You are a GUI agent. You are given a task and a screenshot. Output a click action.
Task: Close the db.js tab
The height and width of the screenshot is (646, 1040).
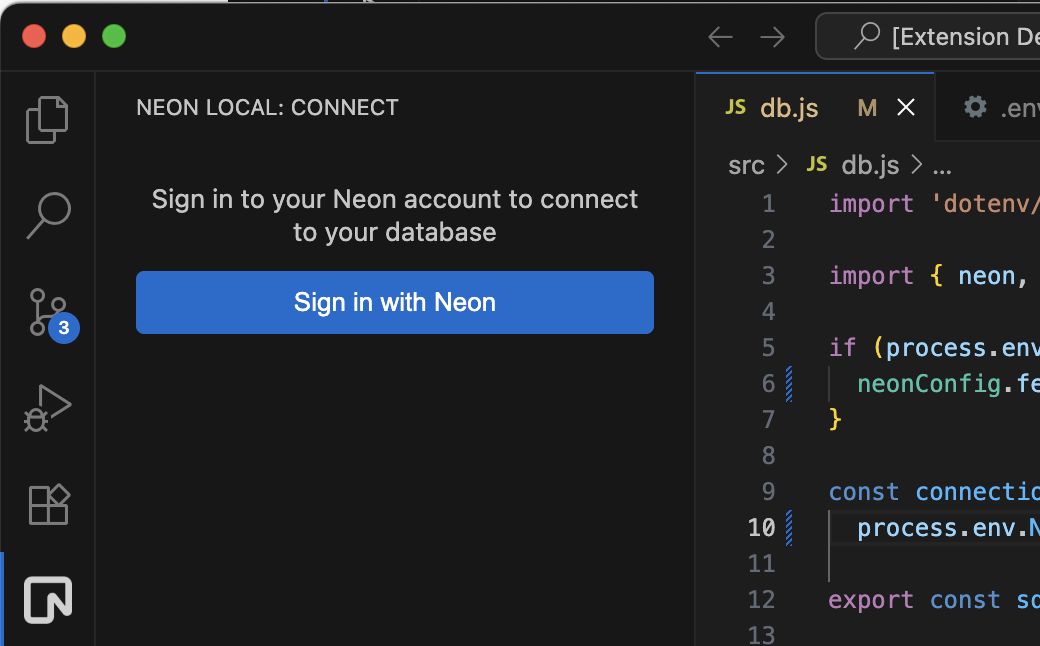click(x=906, y=107)
